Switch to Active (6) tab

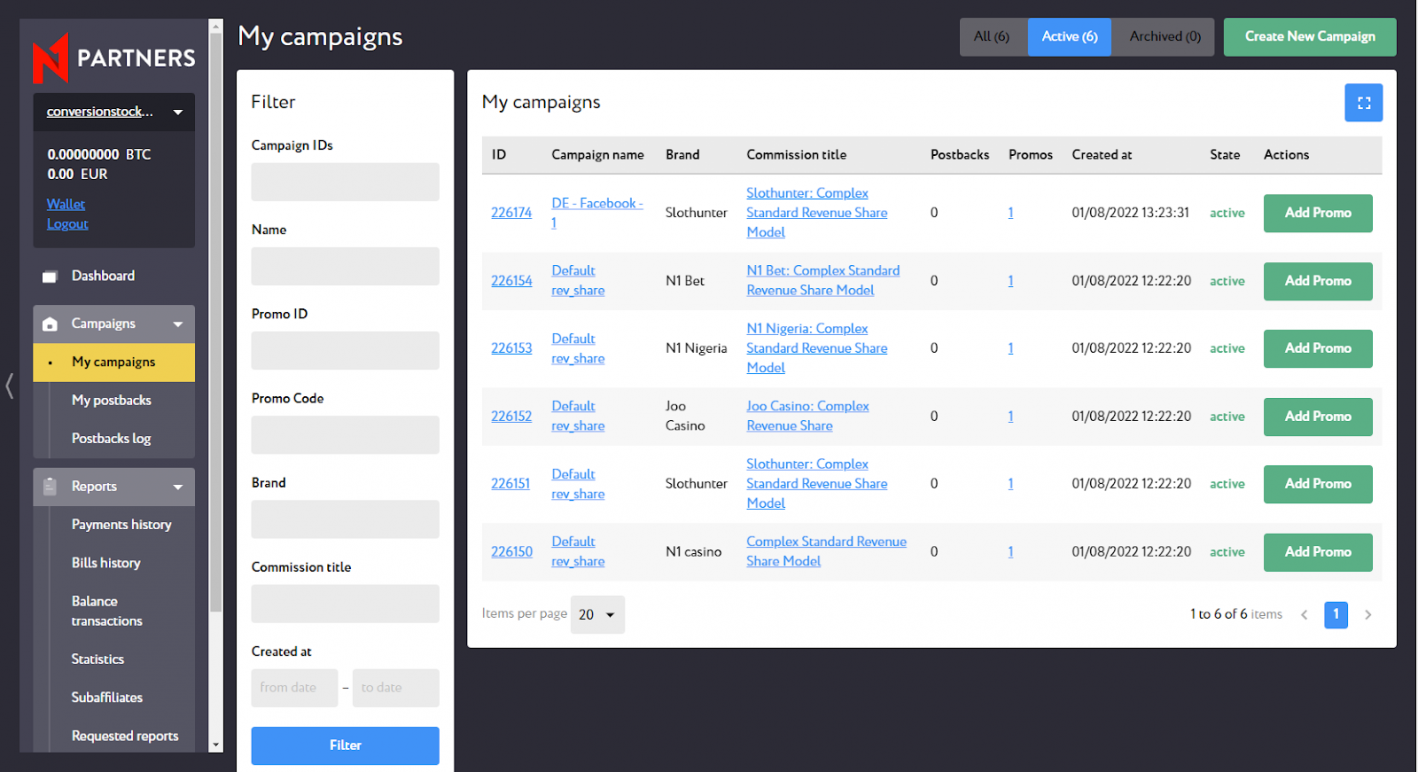coord(1069,37)
